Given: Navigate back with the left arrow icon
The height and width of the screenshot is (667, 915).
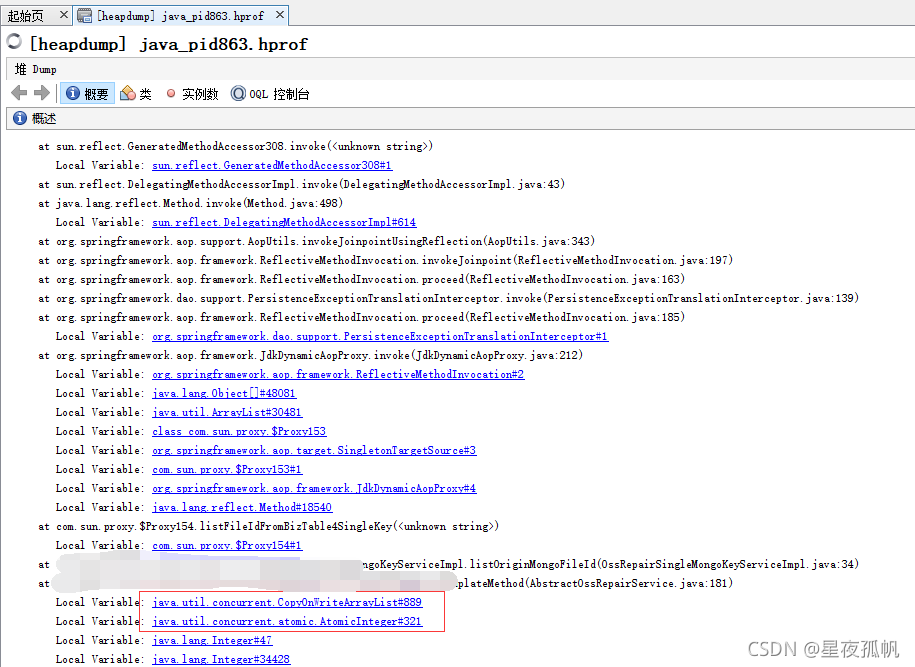Looking at the screenshot, I should tap(18, 93).
